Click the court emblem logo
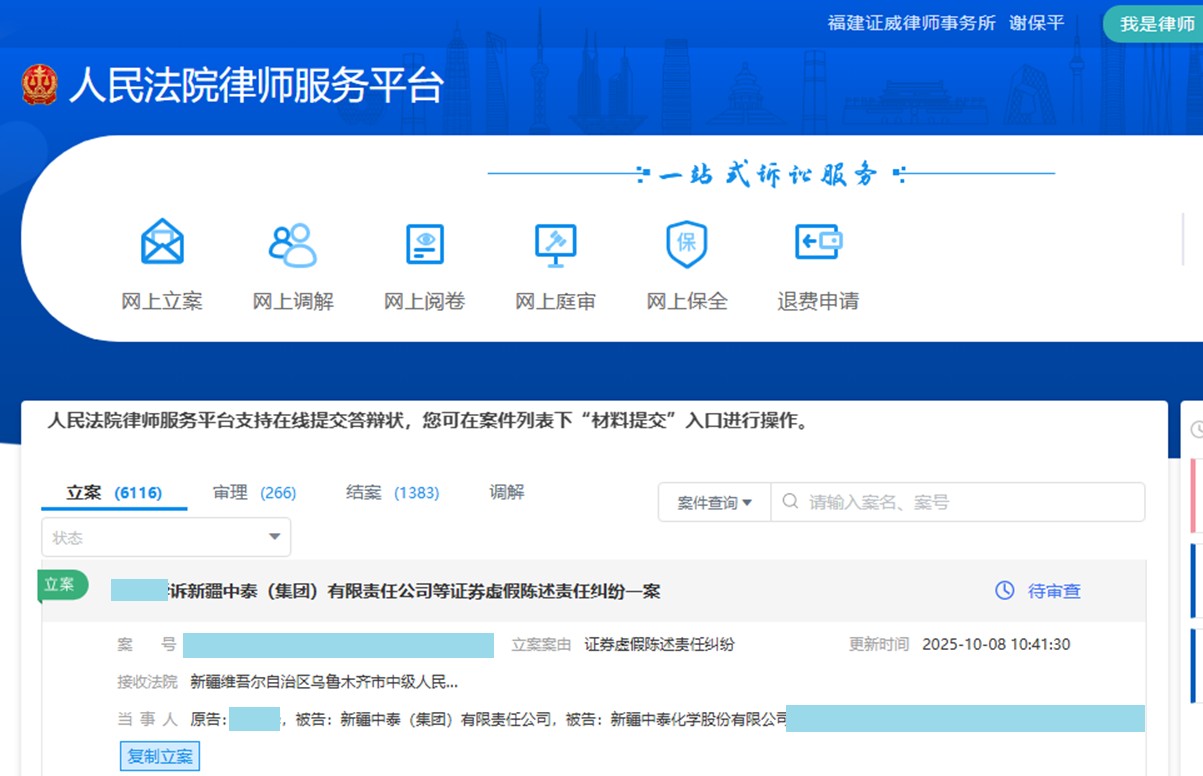The width and height of the screenshot is (1203, 776). click(x=40, y=85)
